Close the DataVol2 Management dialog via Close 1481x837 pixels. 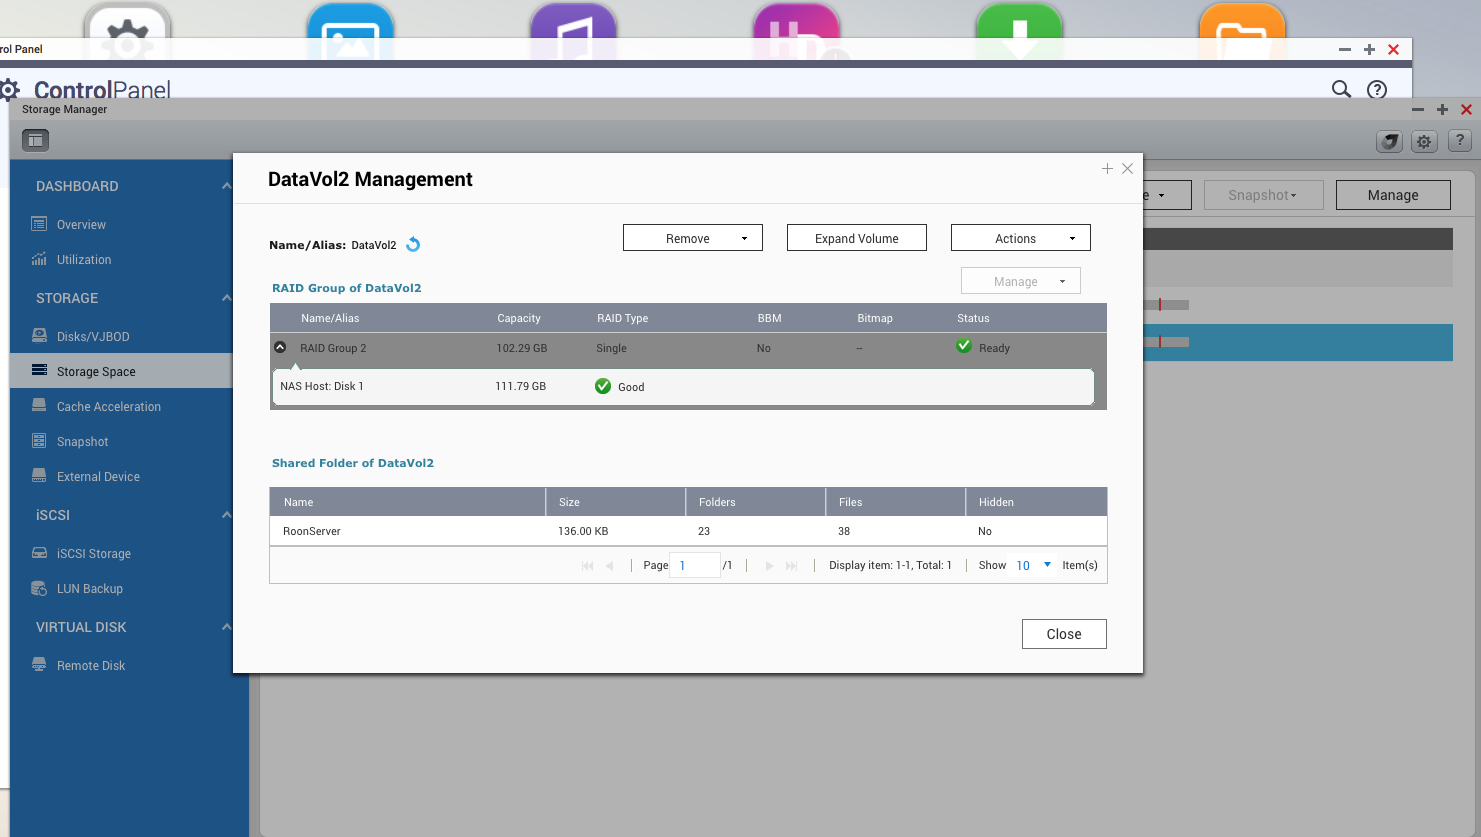1063,633
